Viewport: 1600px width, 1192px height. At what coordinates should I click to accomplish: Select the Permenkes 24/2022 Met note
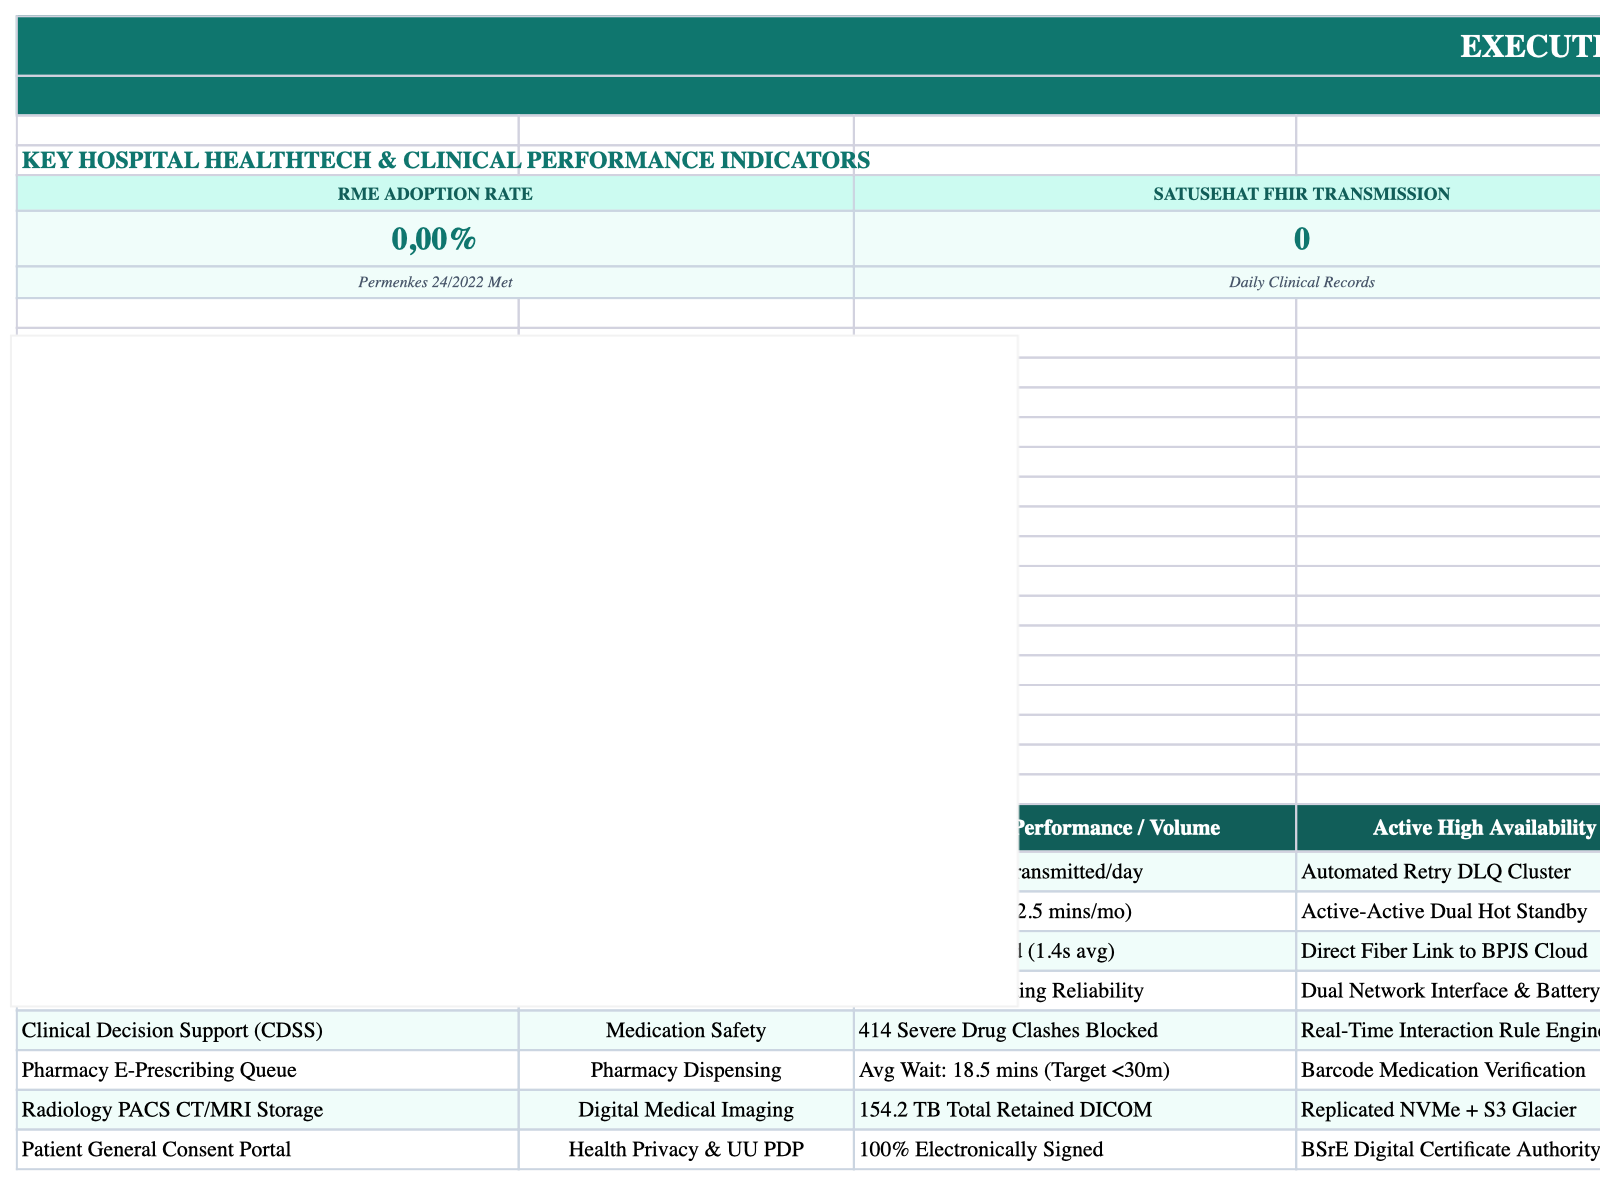coord(435,282)
